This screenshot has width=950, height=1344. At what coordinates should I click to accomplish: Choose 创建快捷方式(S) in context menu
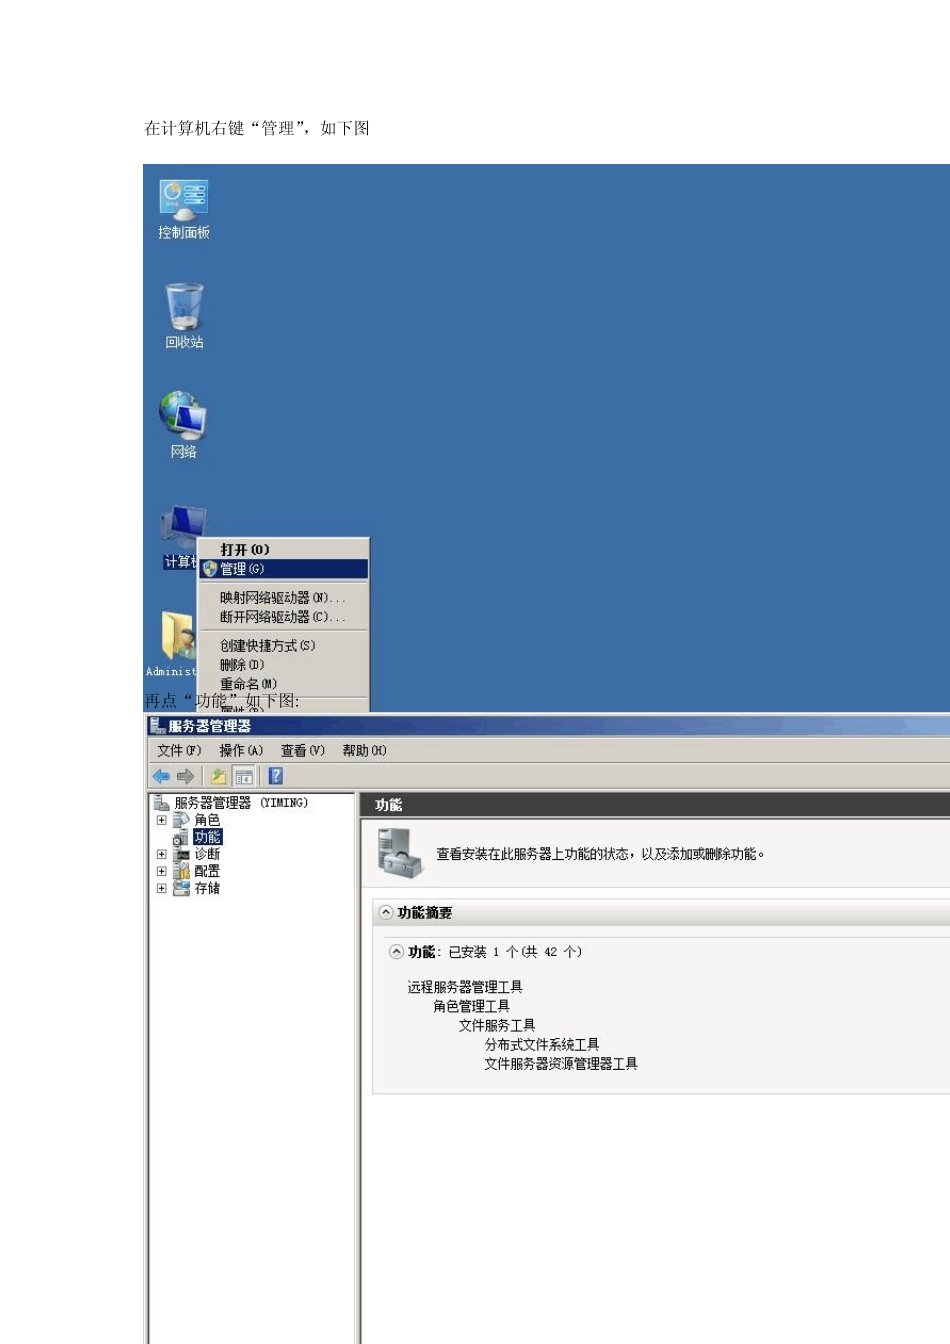click(284, 646)
